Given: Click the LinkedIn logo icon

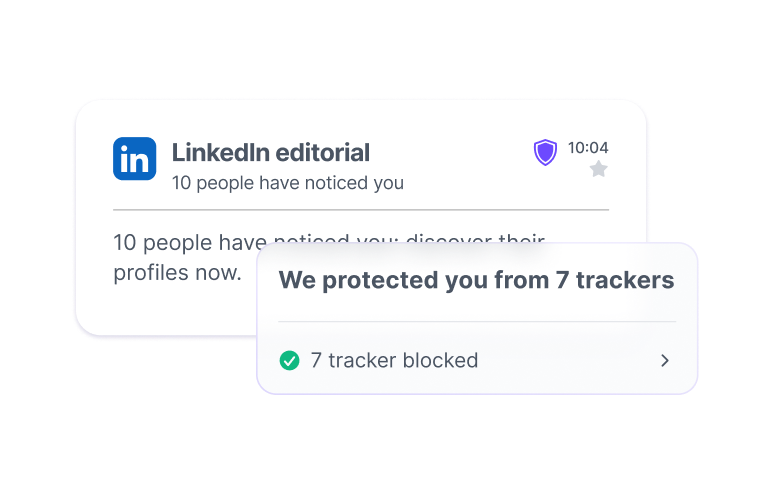Looking at the screenshot, I should [134, 159].
